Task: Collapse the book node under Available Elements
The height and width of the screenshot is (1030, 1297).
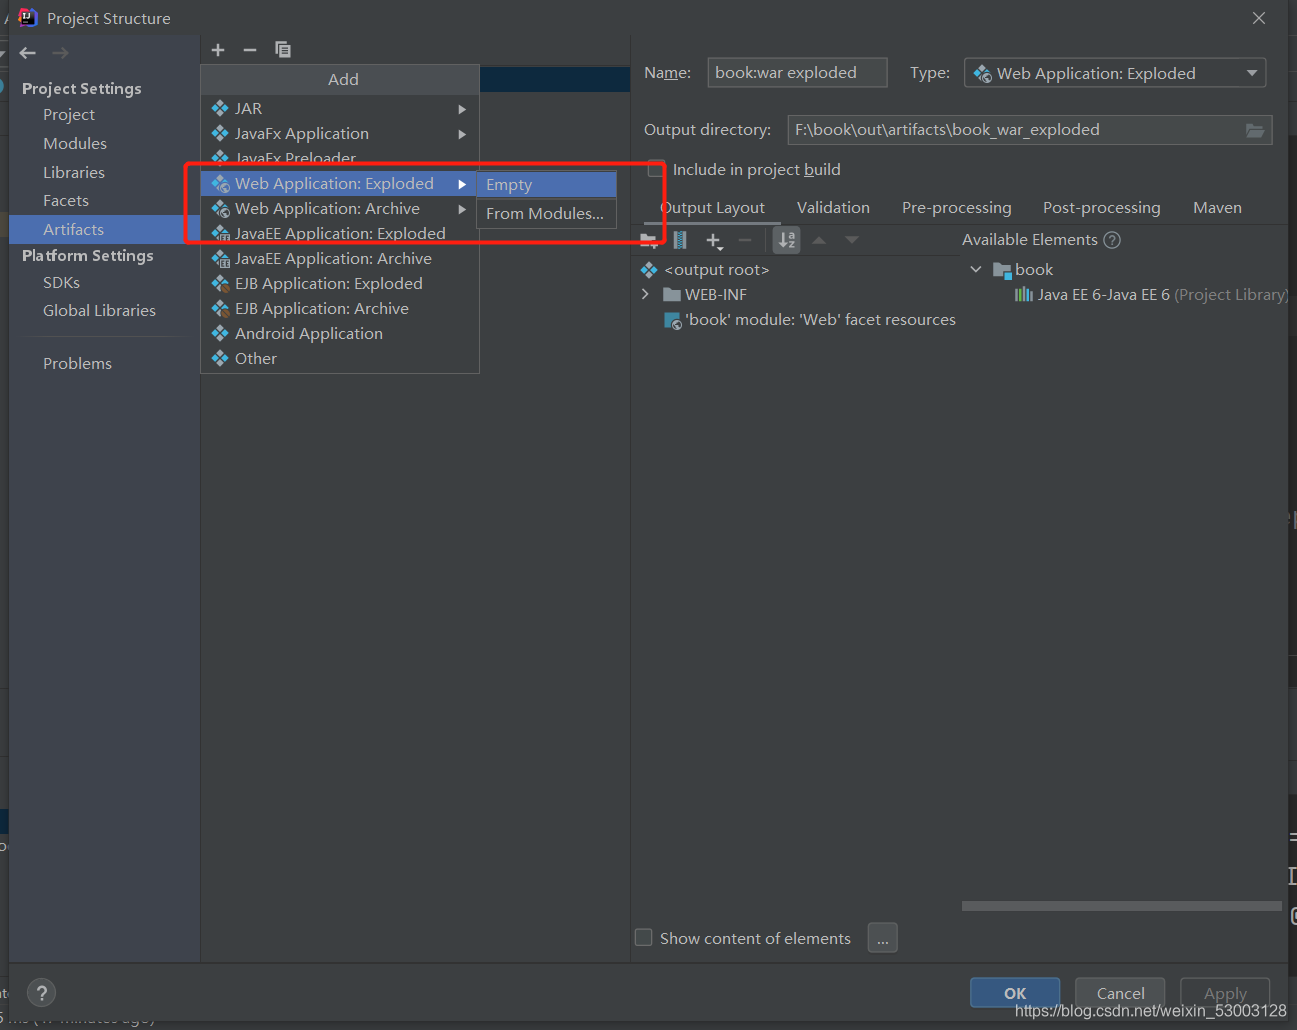Action: (x=976, y=269)
